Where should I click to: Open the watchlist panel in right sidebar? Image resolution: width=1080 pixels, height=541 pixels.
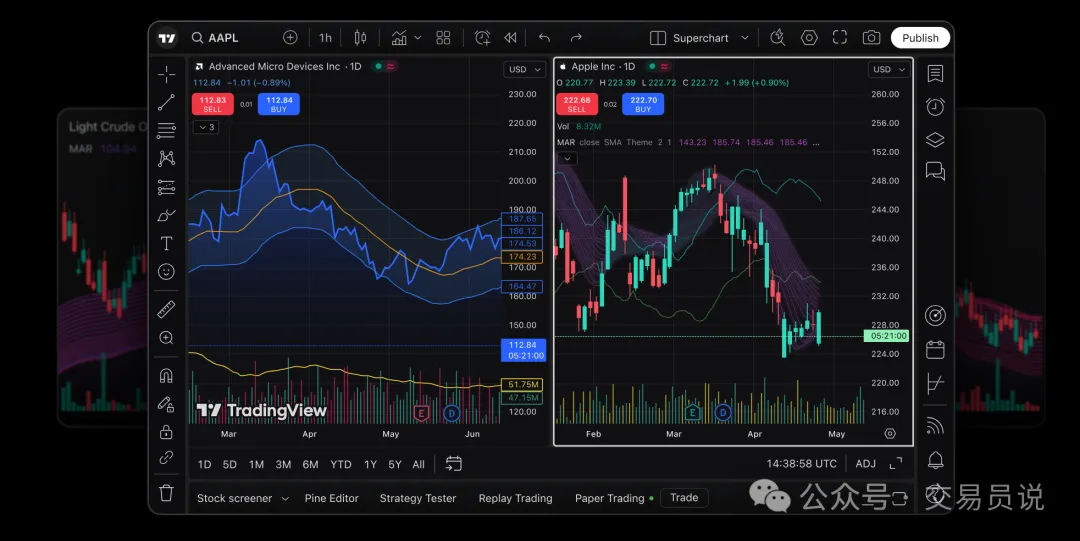[x=935, y=74]
